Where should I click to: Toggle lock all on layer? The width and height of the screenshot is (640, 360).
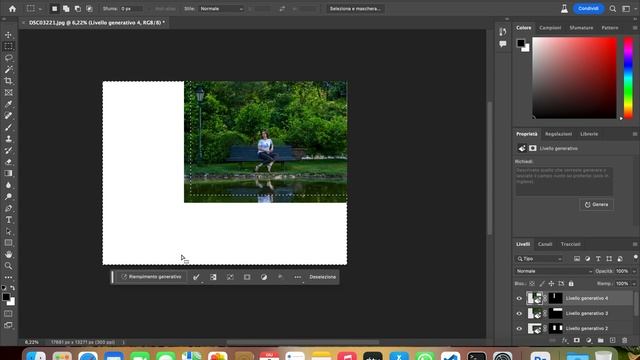click(571, 283)
